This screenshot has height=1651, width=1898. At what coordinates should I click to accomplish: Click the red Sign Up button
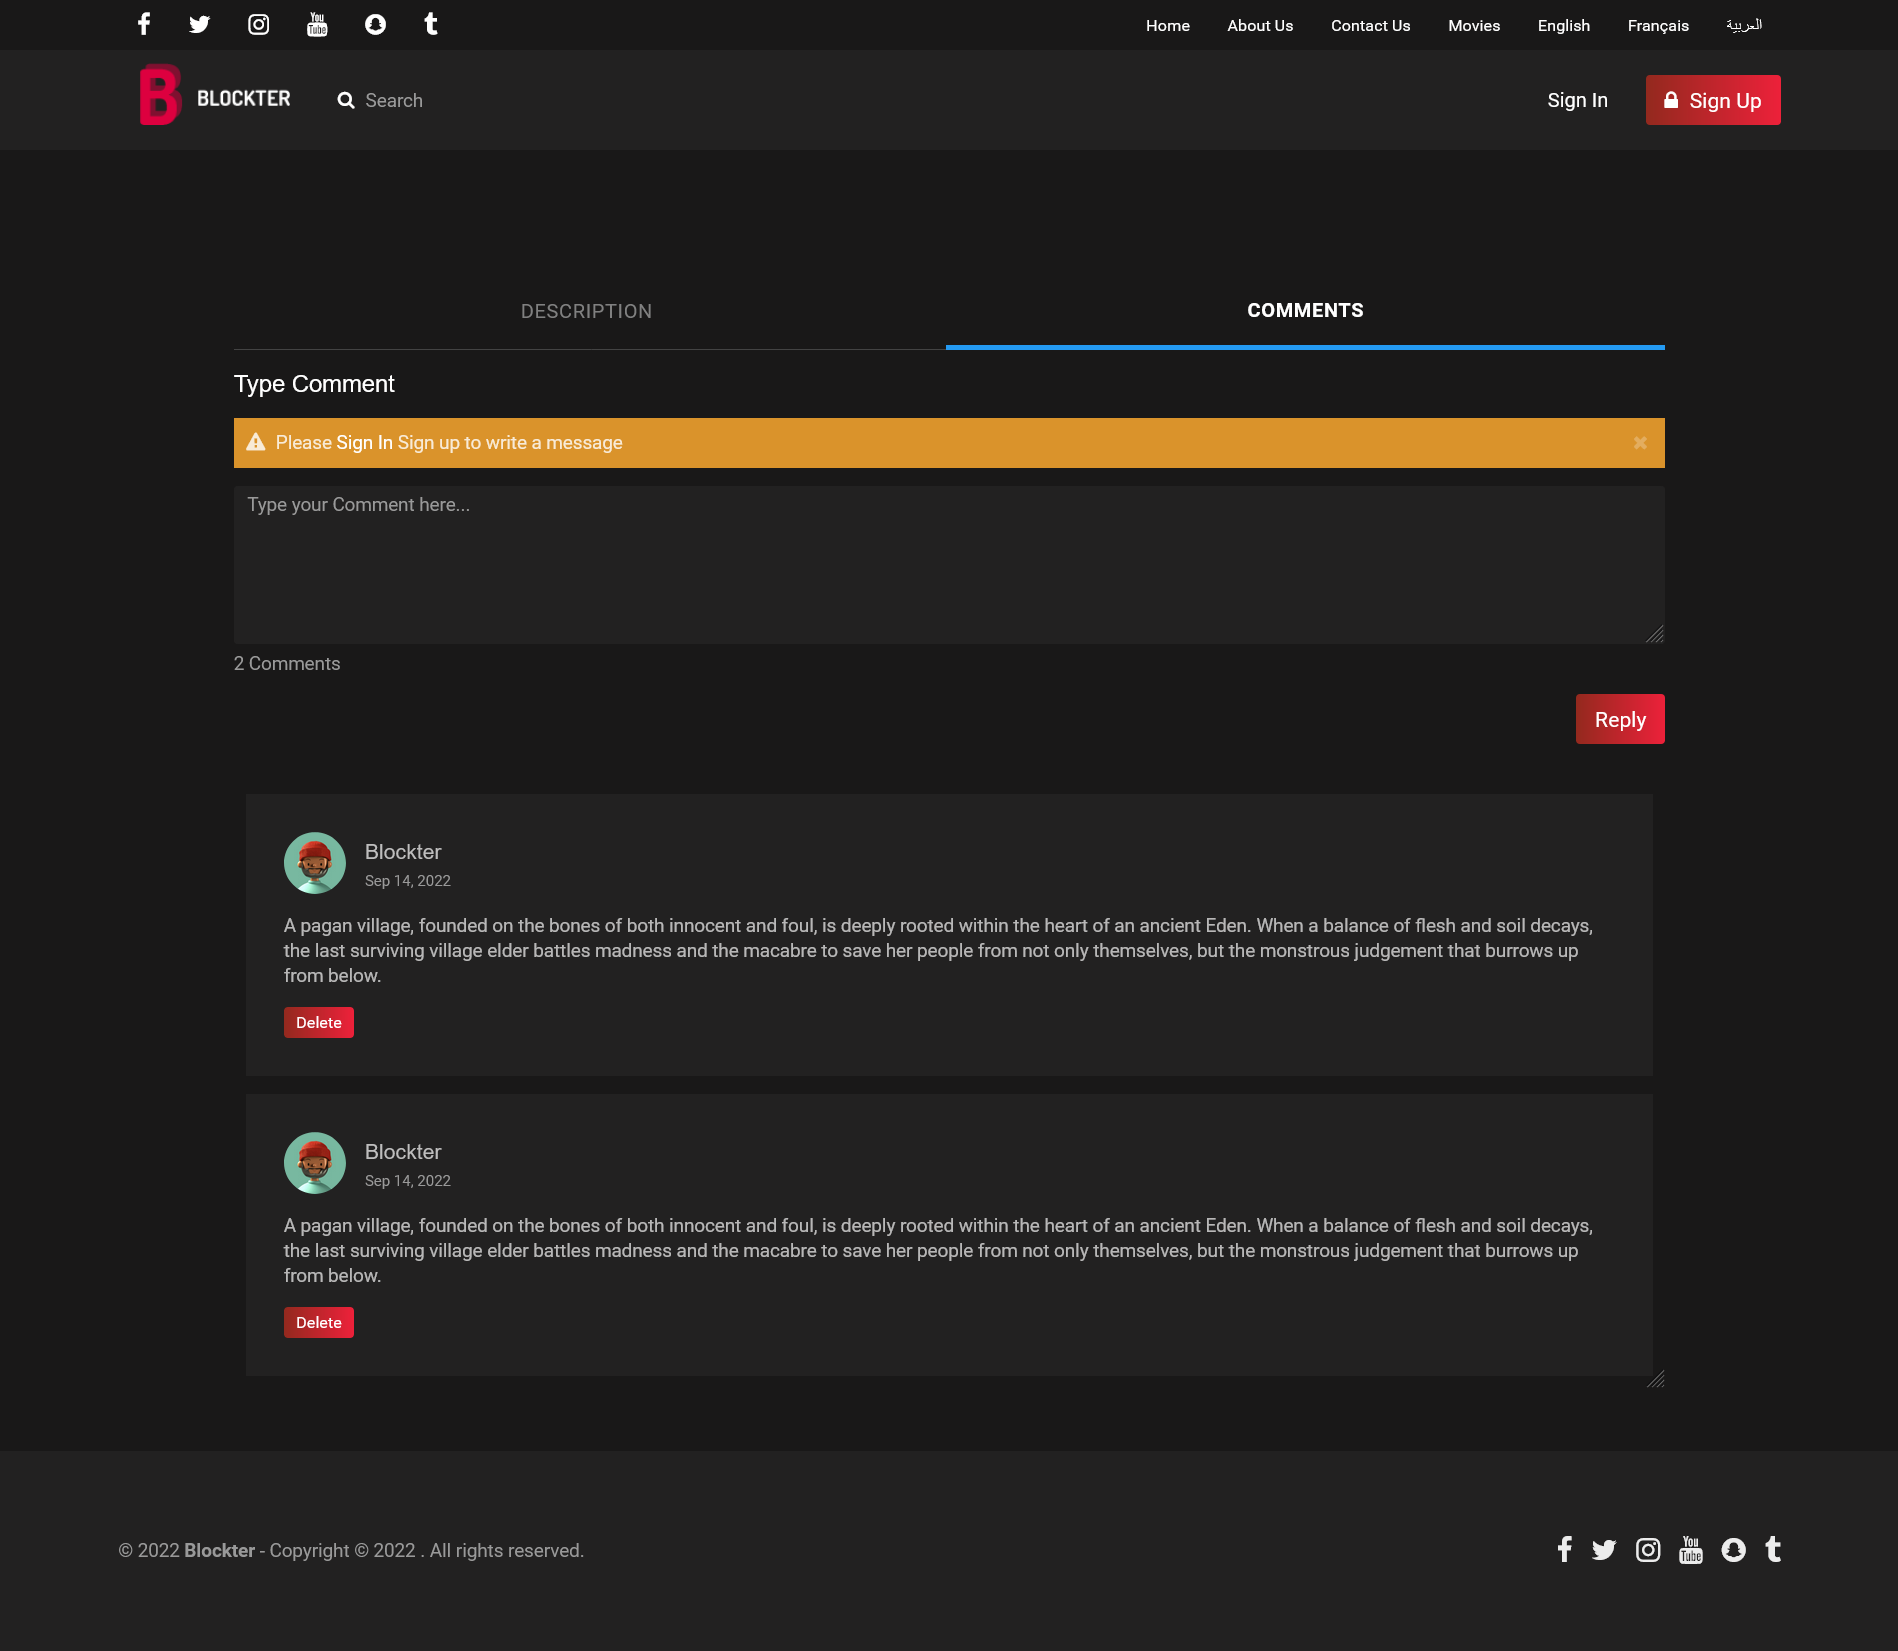point(1713,100)
